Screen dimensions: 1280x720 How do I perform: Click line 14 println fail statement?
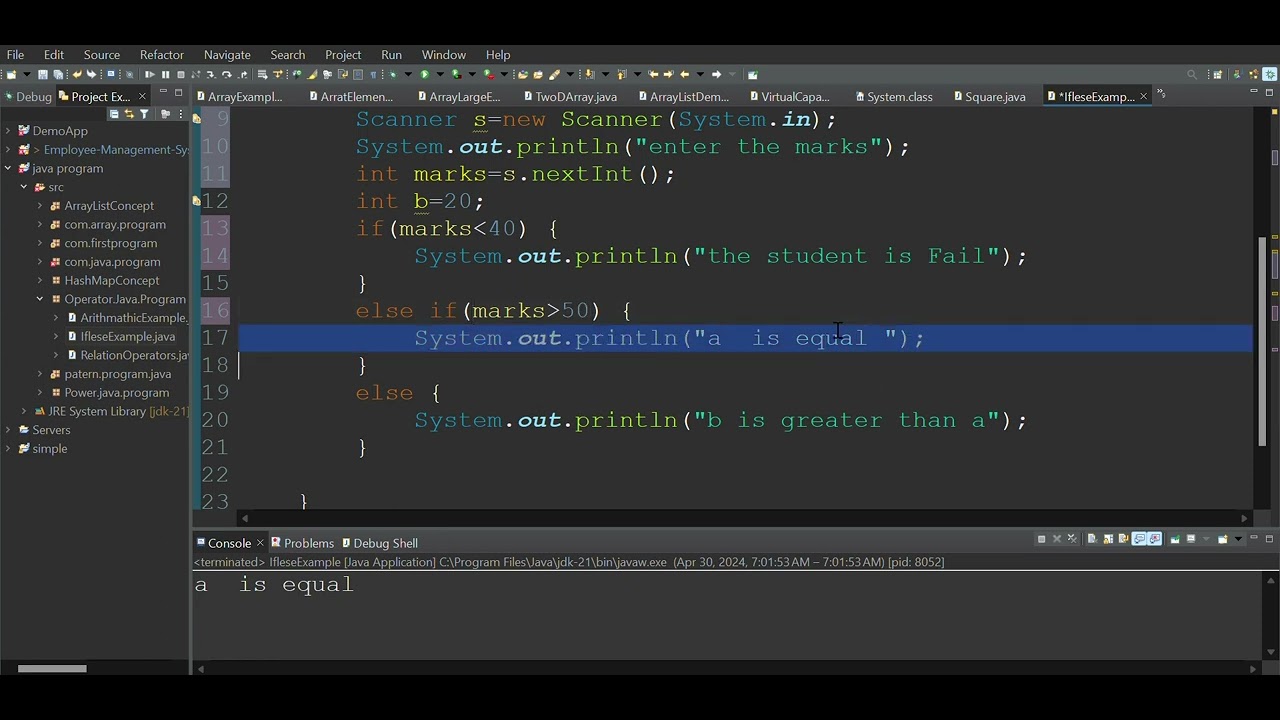coord(720,256)
